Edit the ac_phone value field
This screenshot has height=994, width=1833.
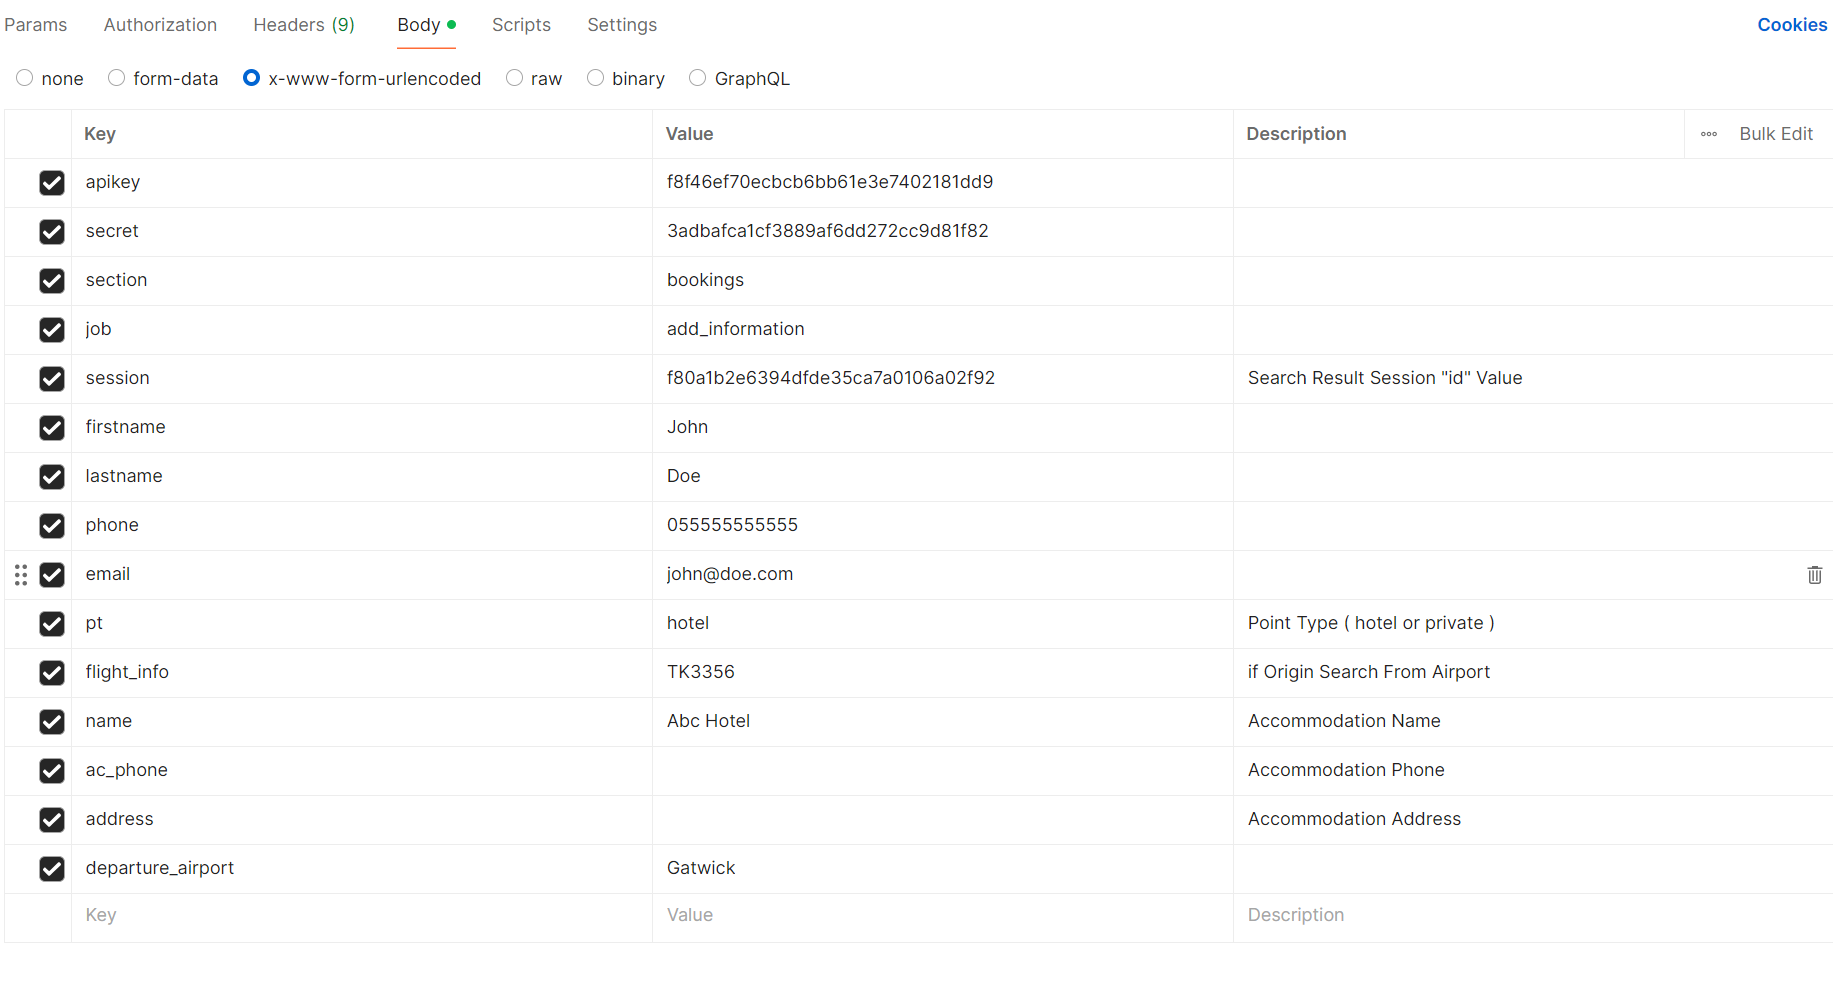click(x=940, y=771)
